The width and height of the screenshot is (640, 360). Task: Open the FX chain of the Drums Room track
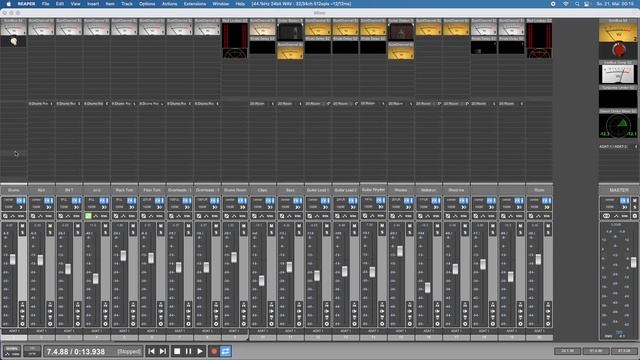pos(240,200)
